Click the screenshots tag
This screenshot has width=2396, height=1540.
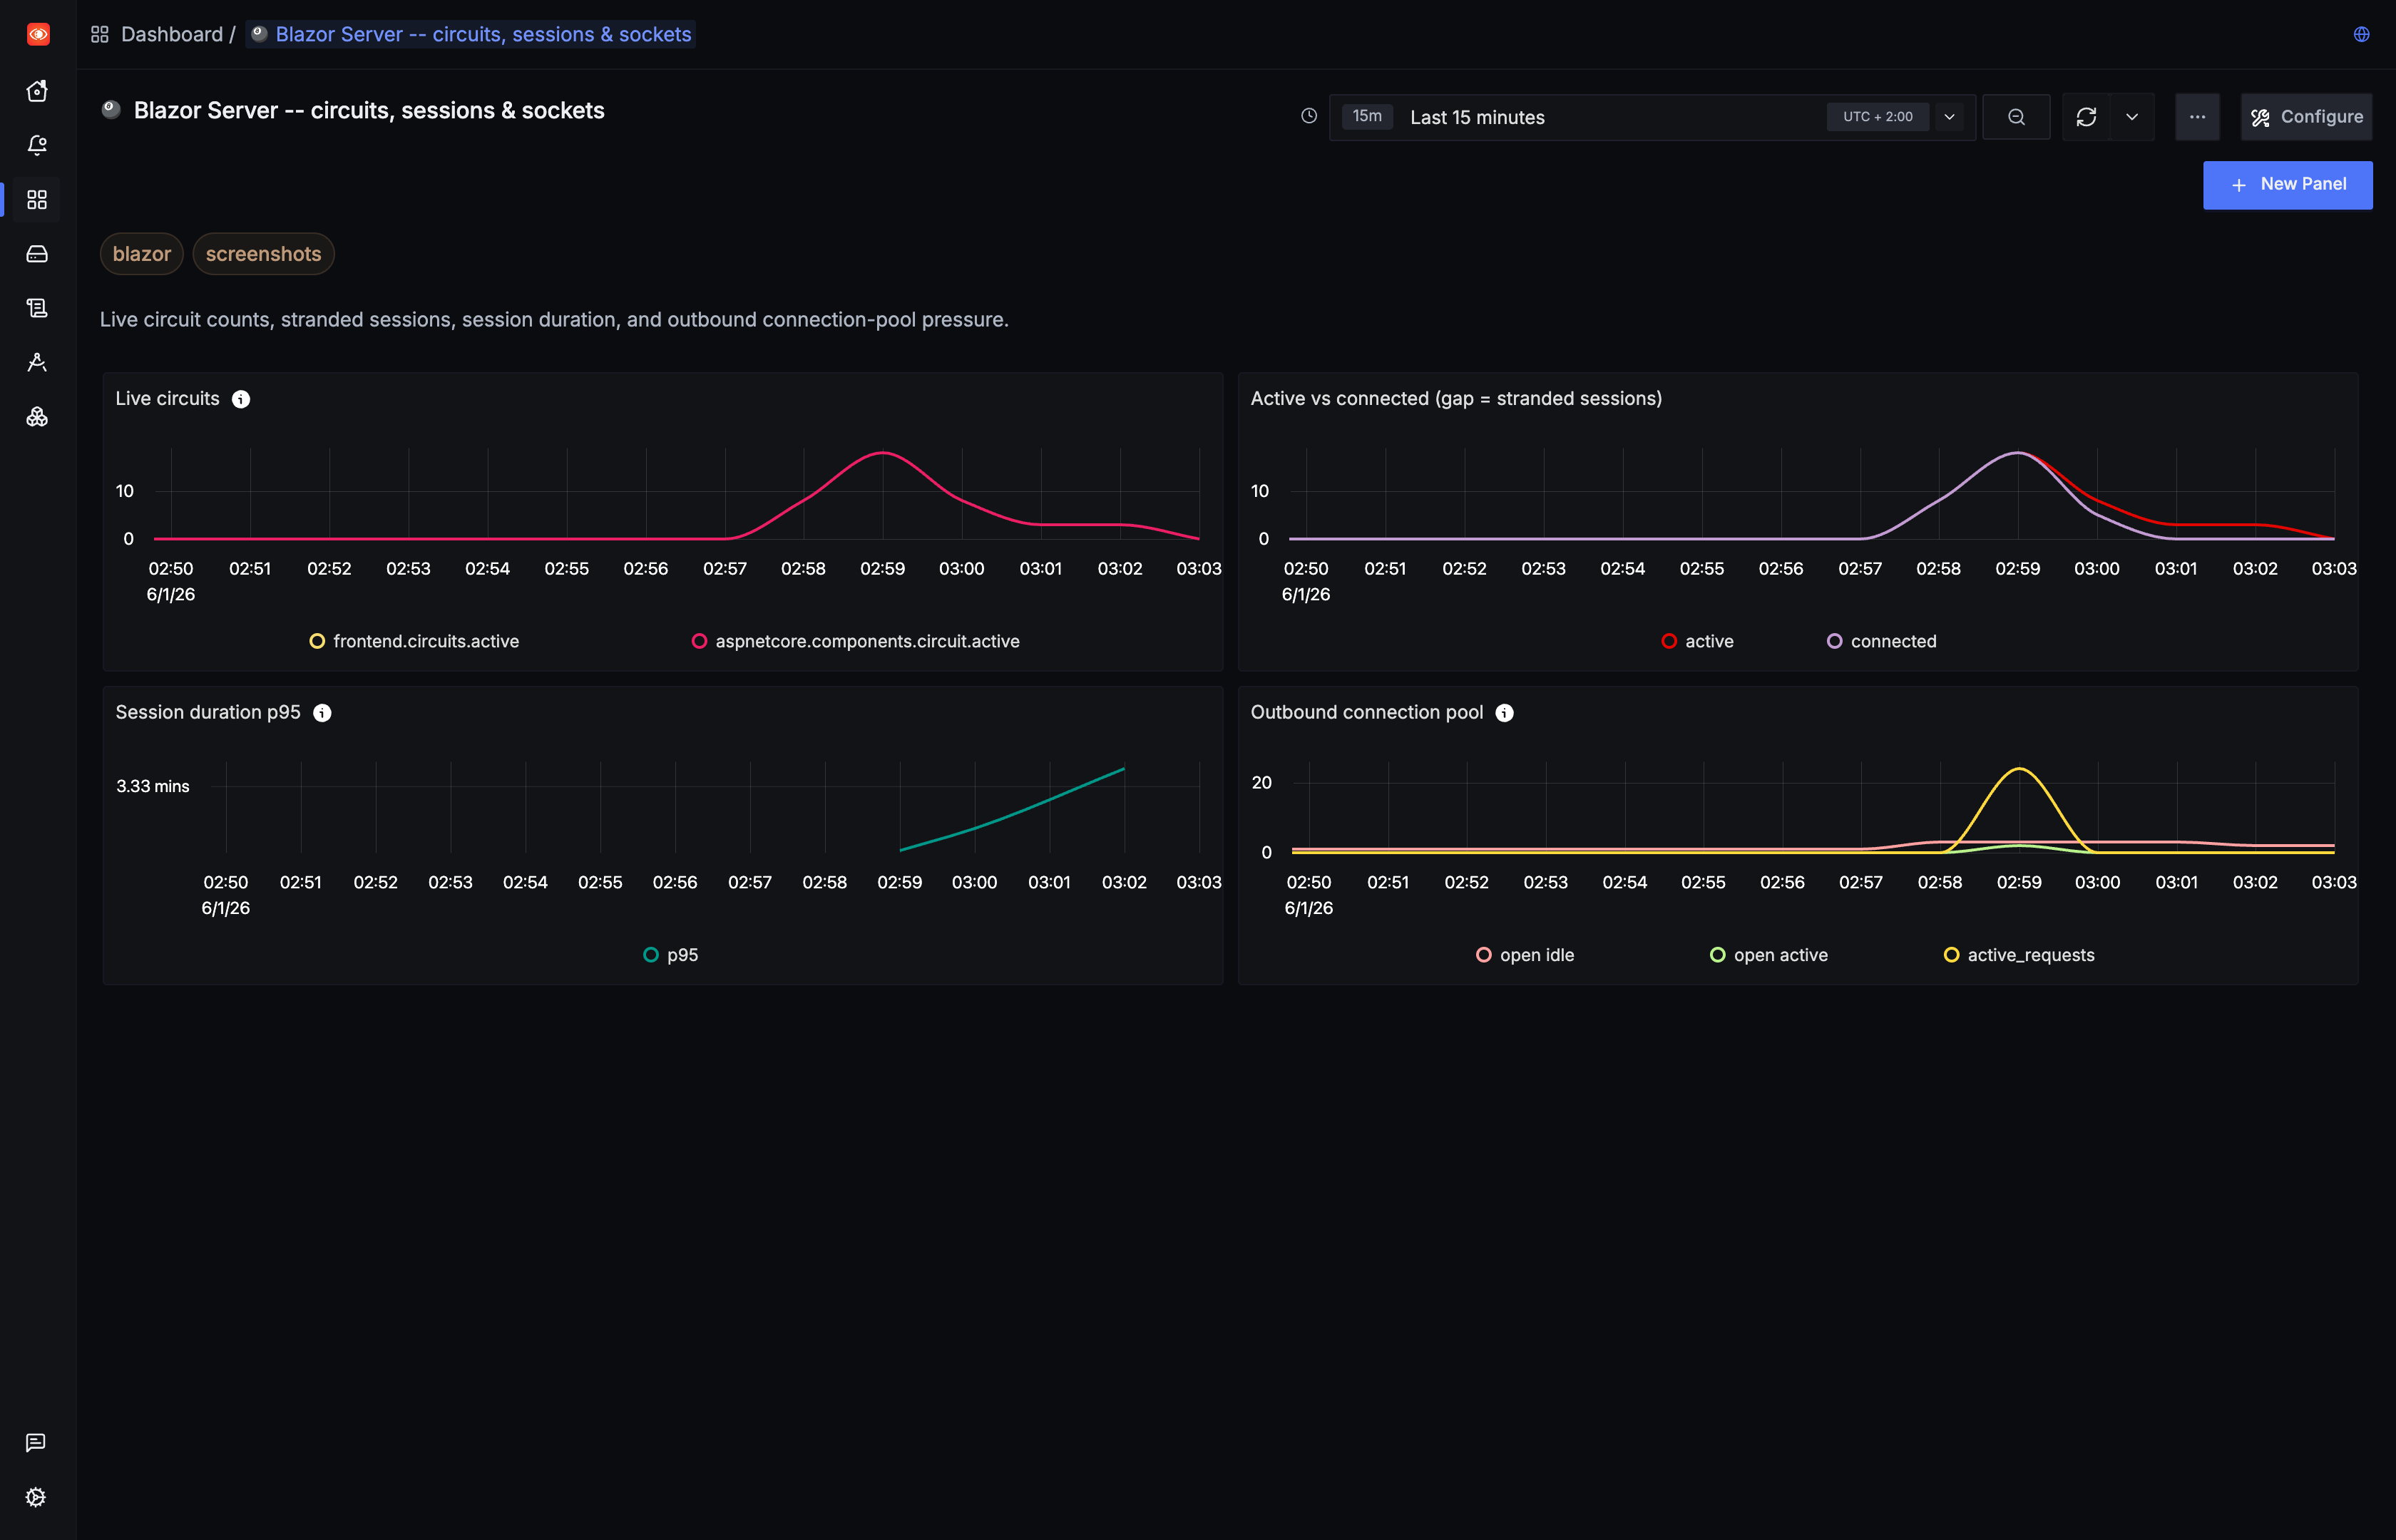click(x=263, y=254)
